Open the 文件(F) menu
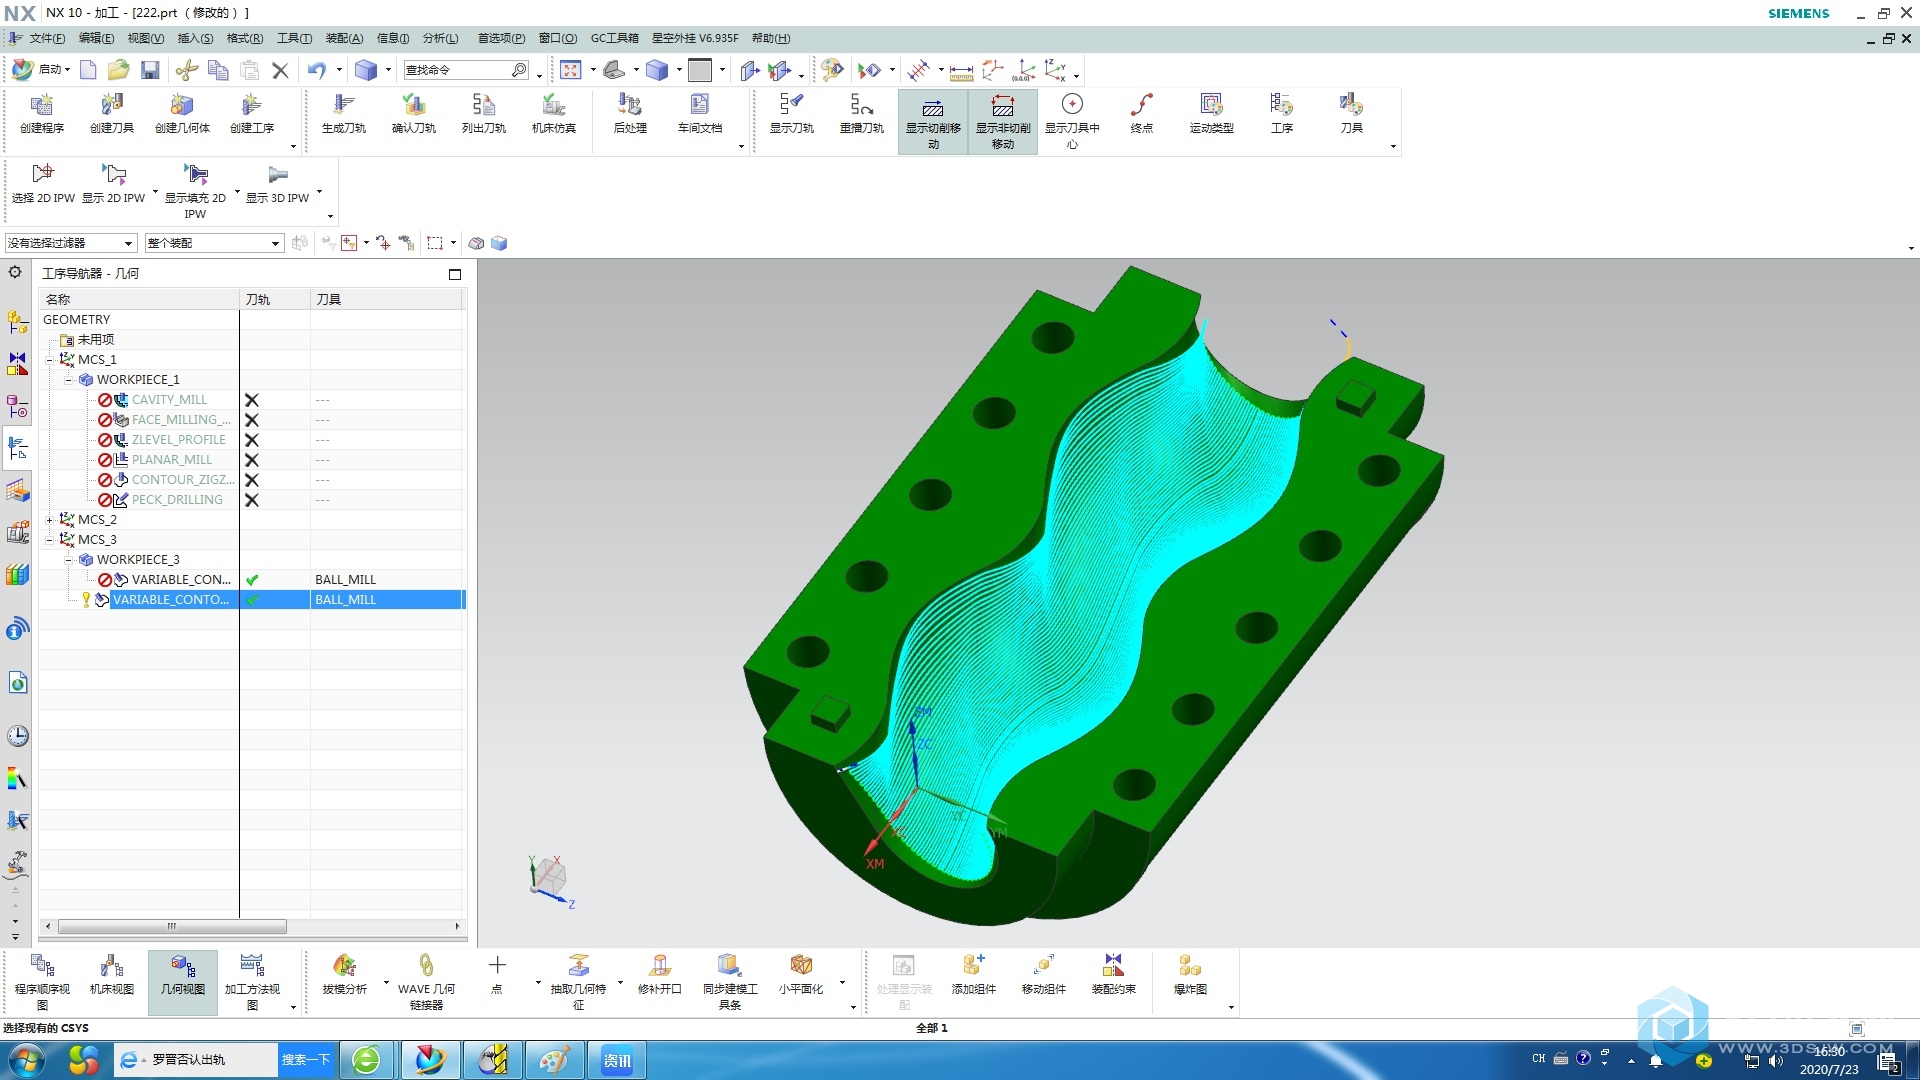1920x1080 pixels. click(x=47, y=38)
